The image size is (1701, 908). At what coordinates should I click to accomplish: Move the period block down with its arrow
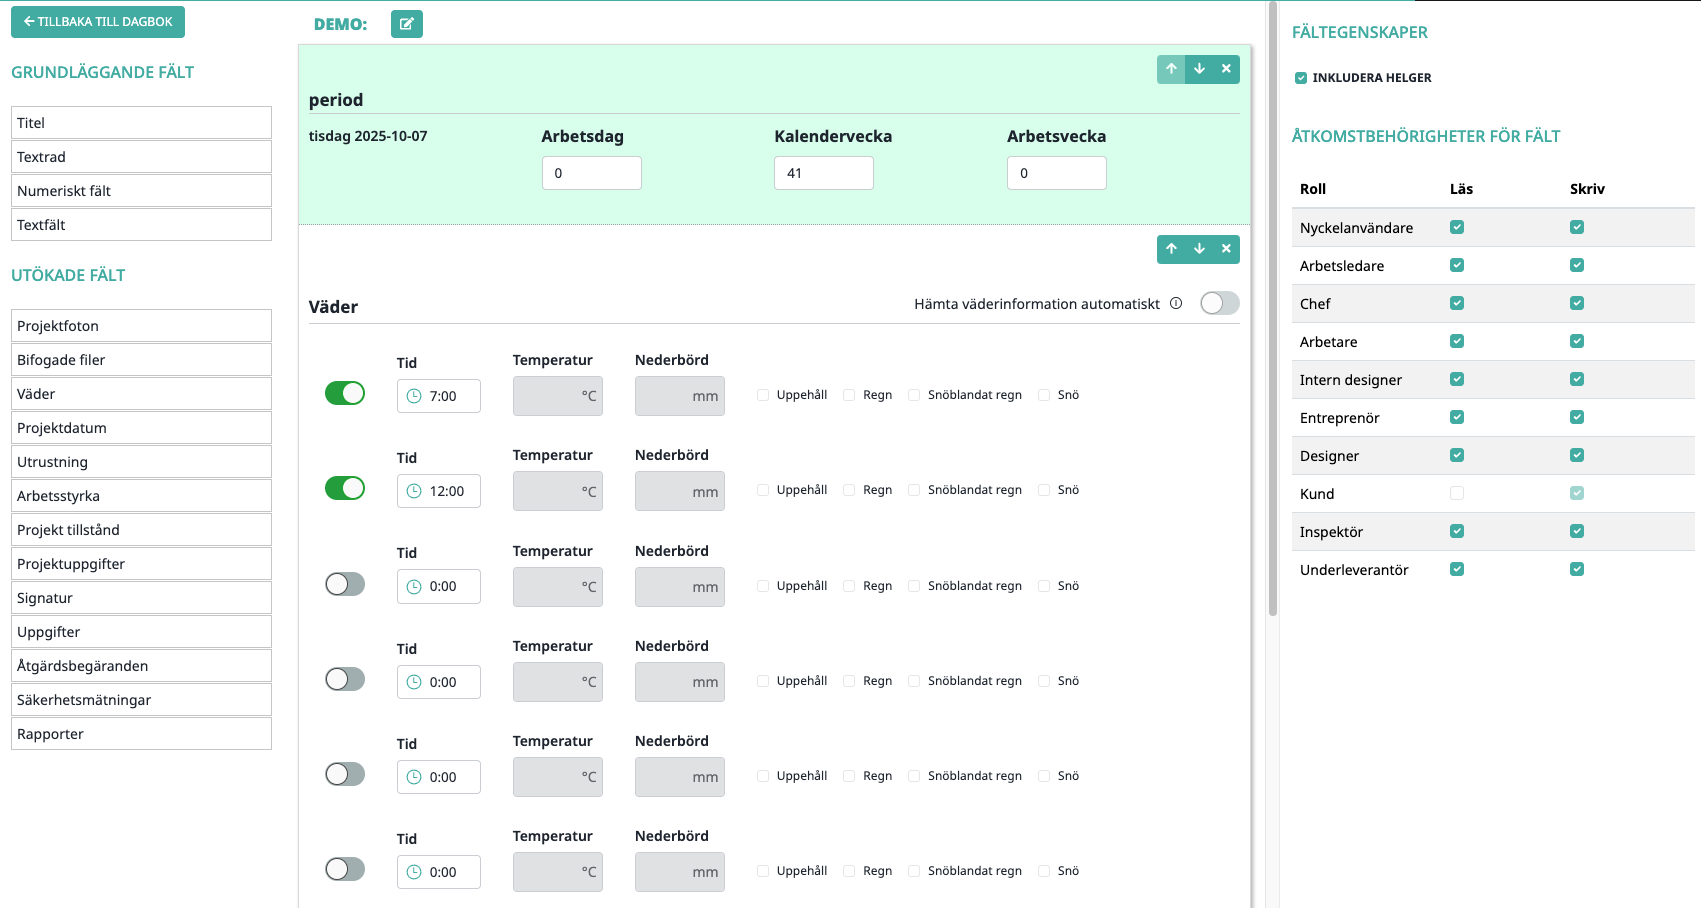[1199, 69]
